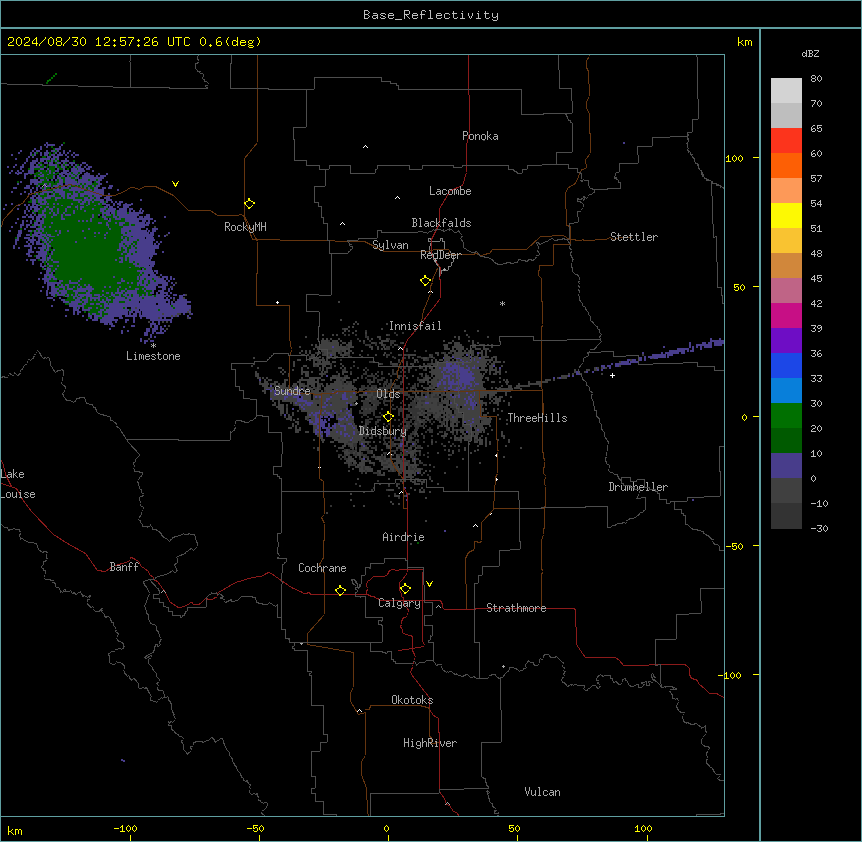This screenshot has height=842, width=862.
Task: Select the yellow 51-54 dBZ legend swatch
Action: click(x=786, y=215)
